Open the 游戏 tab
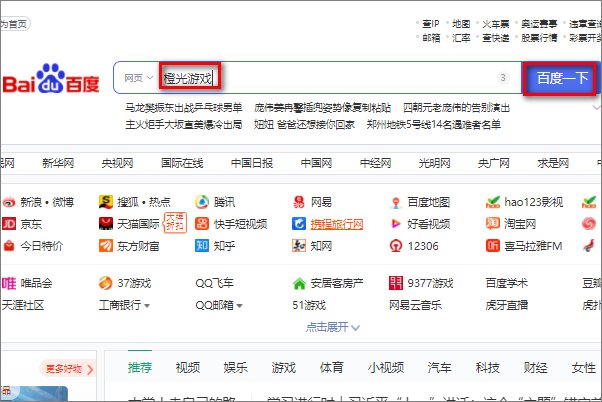602x402 pixels. [x=284, y=367]
